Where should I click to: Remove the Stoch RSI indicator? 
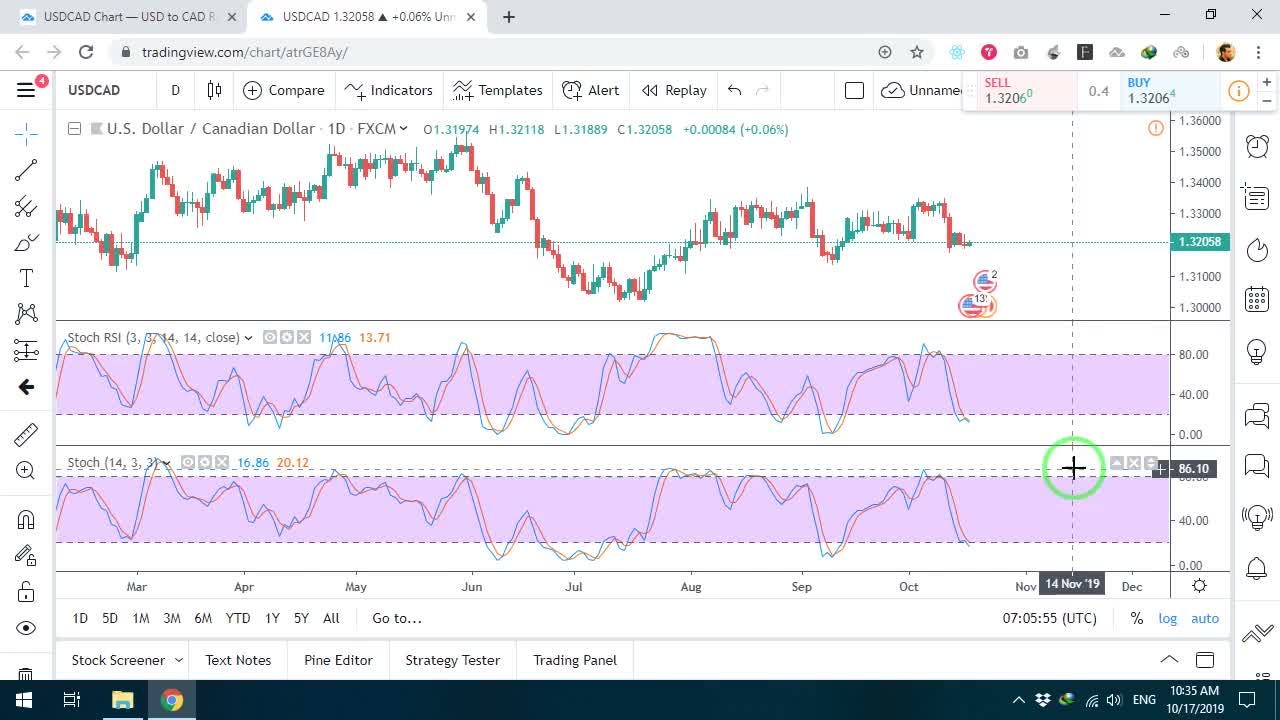point(304,338)
